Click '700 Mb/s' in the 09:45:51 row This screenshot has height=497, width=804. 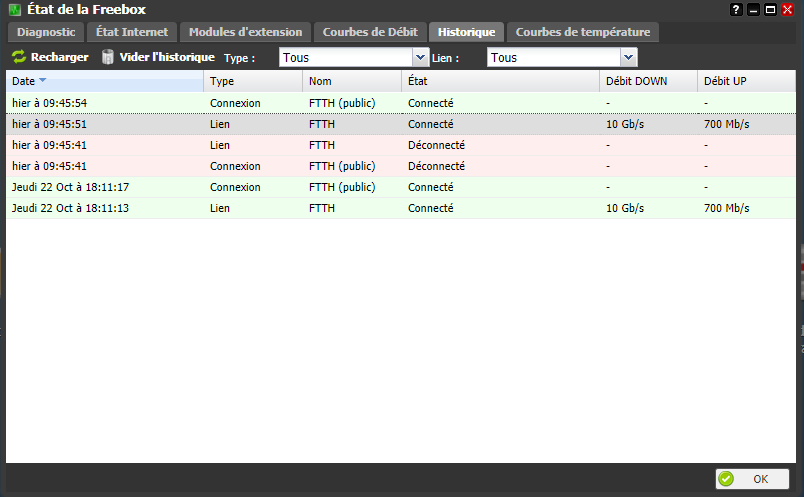pyautogui.click(x=727, y=124)
